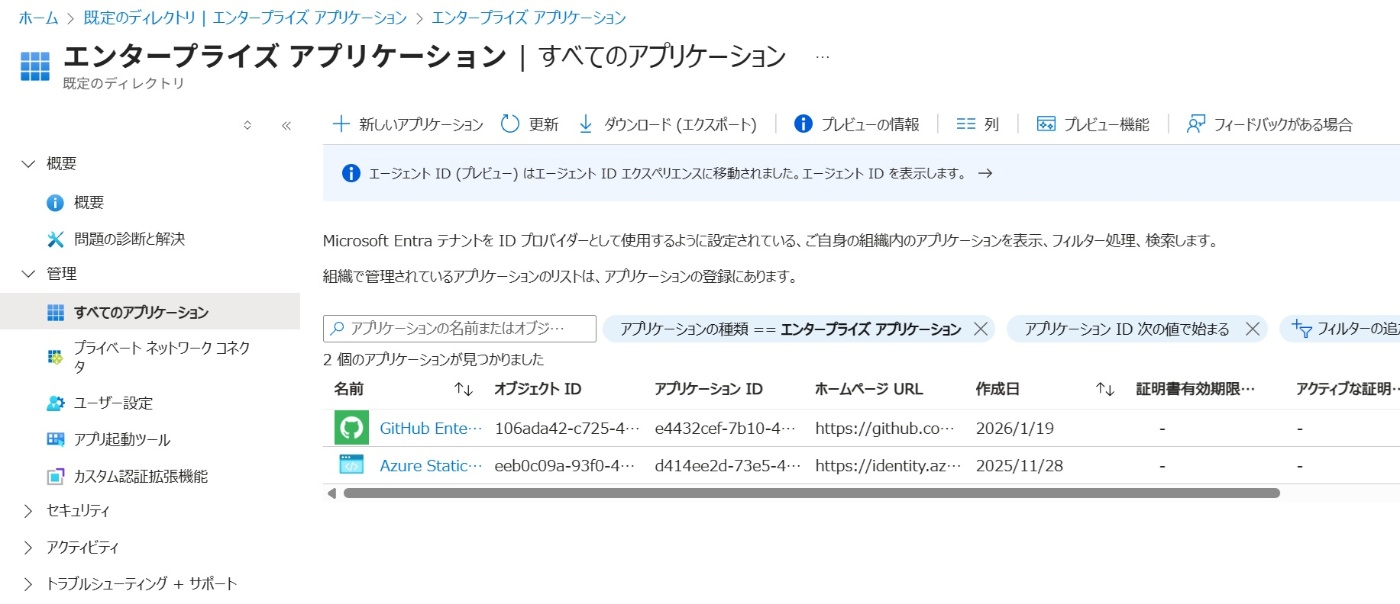
Task: Open the ellipsis more options beside page title
Action: tap(822, 57)
